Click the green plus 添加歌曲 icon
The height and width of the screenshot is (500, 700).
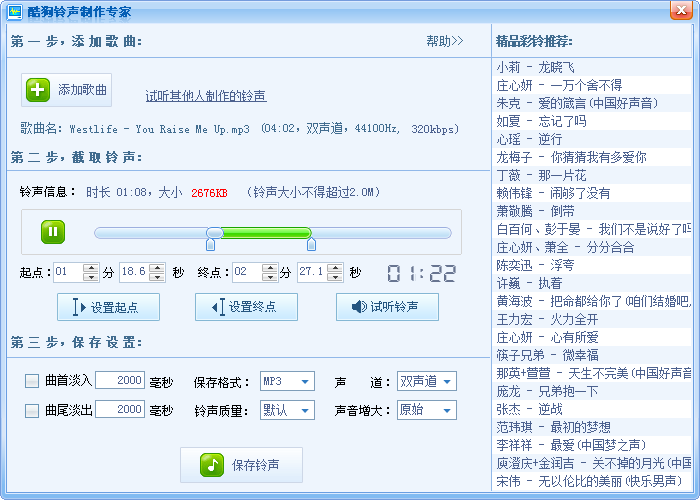point(38,90)
